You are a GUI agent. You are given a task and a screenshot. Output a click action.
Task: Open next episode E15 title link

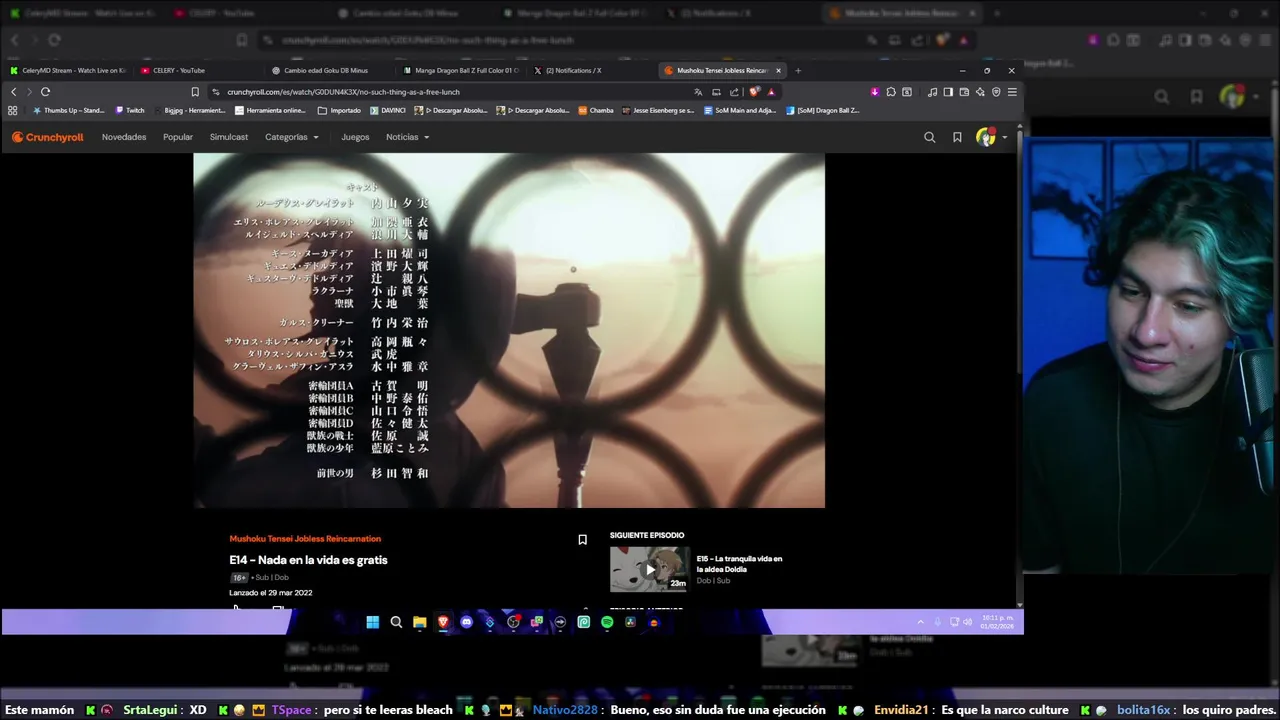739,564
